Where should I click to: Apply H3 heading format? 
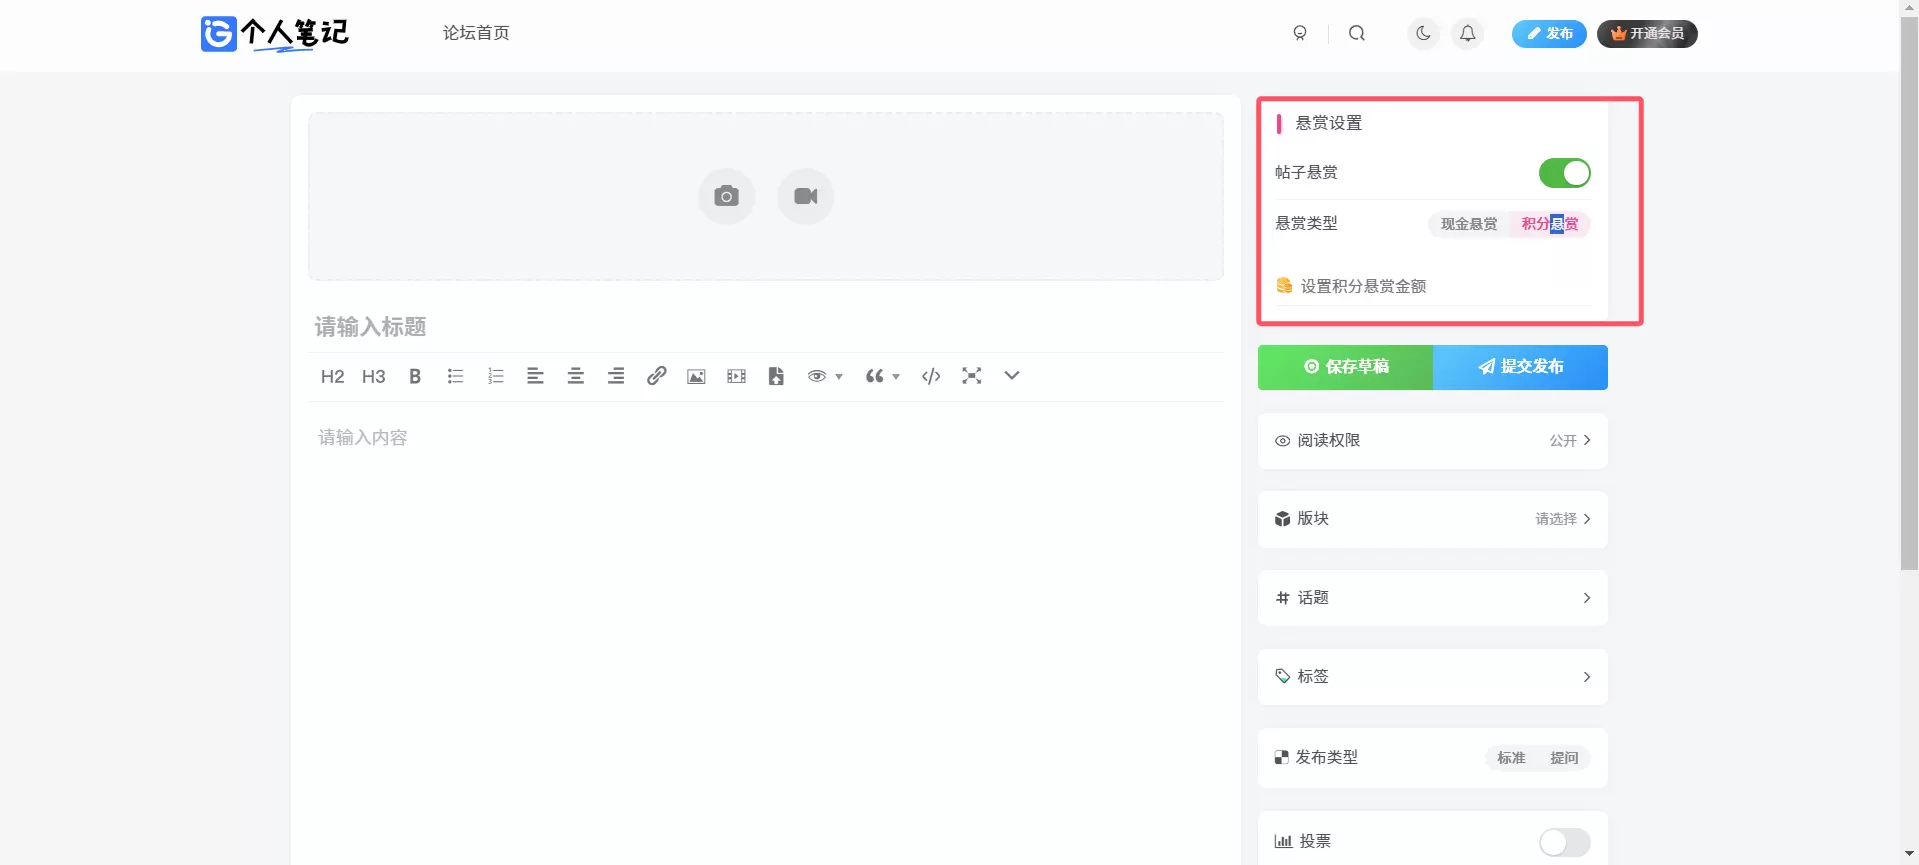click(x=373, y=376)
